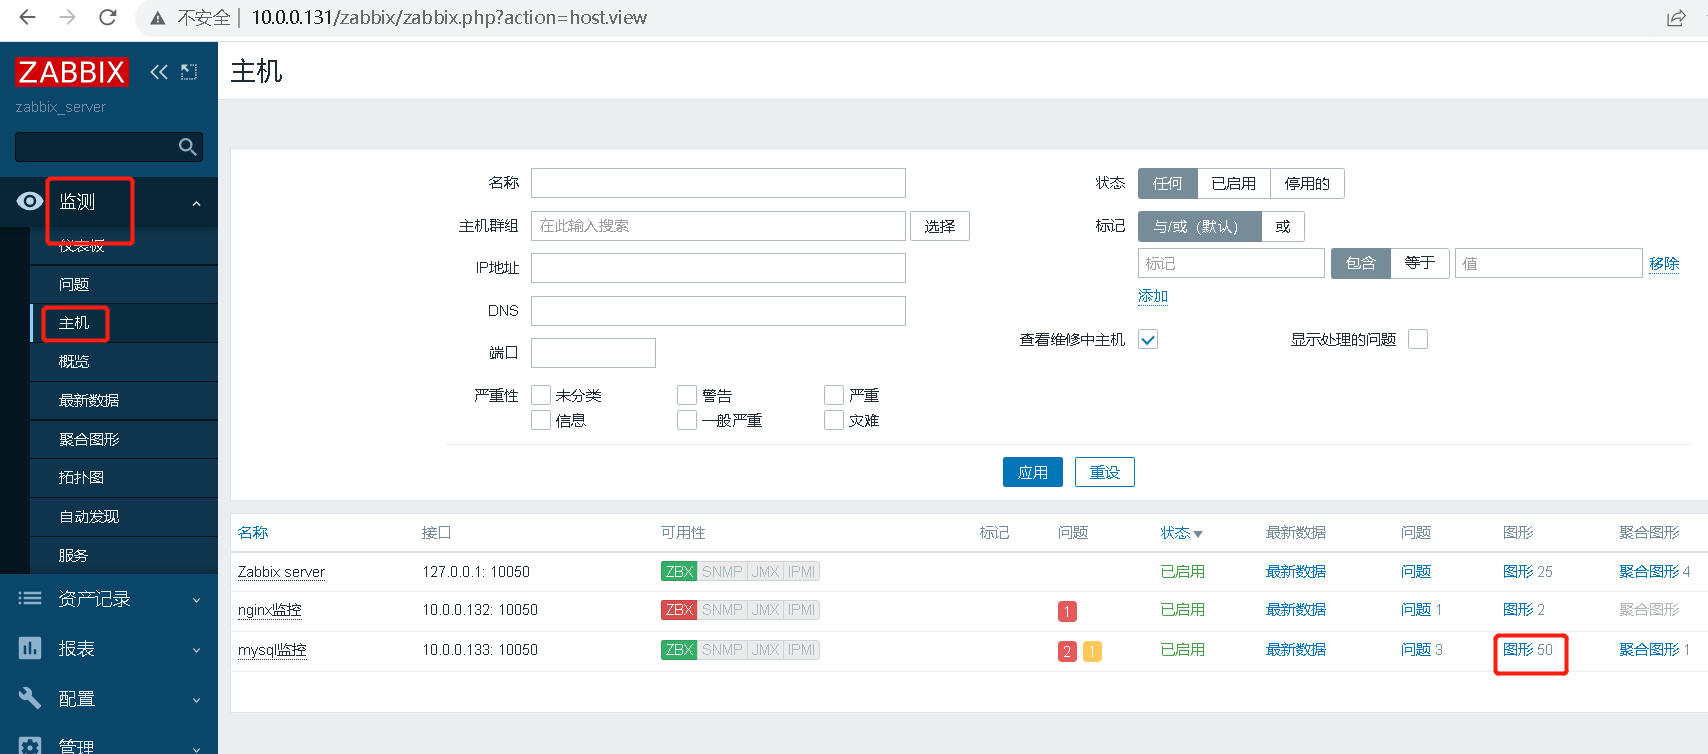1708x754 pixels.
Task: Select 等于 tag operator
Action: [1420, 263]
